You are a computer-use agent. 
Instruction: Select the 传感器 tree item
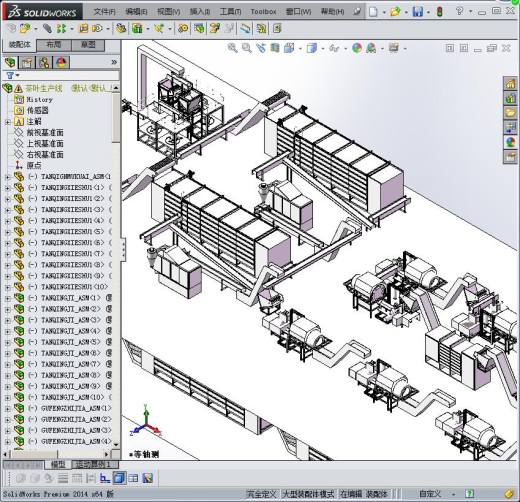[x=38, y=110]
